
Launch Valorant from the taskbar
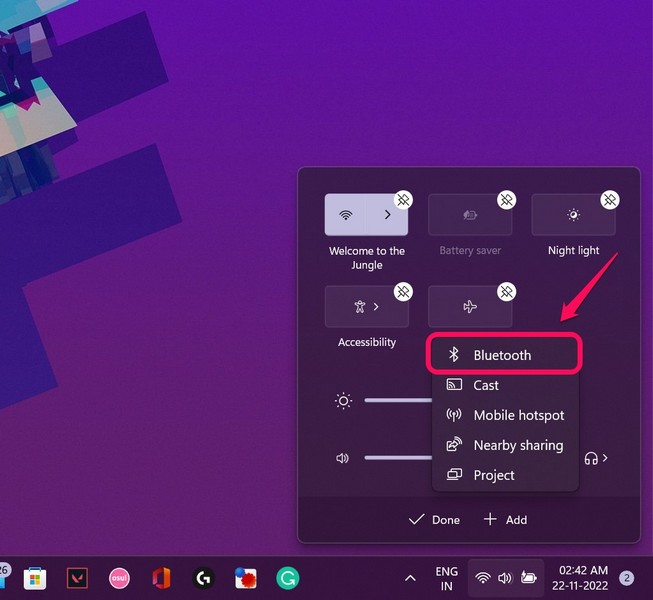click(77, 578)
